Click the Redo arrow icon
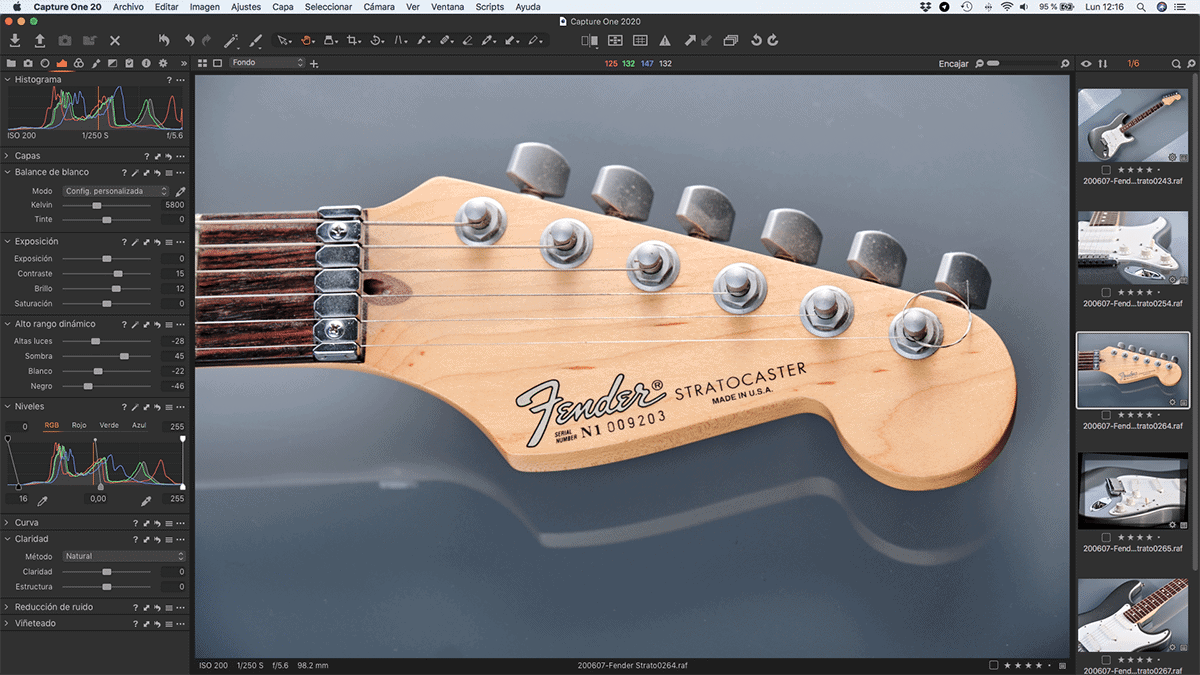 207,41
